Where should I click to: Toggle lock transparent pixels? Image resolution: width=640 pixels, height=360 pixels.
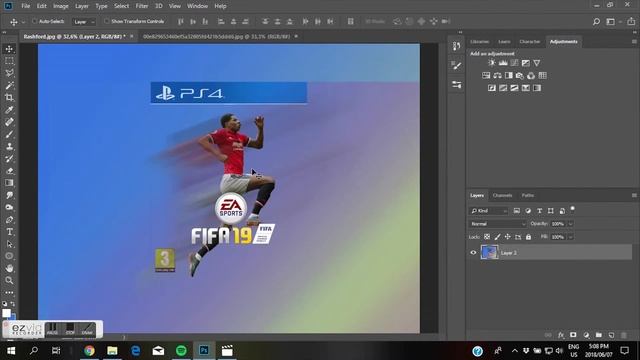(487, 237)
